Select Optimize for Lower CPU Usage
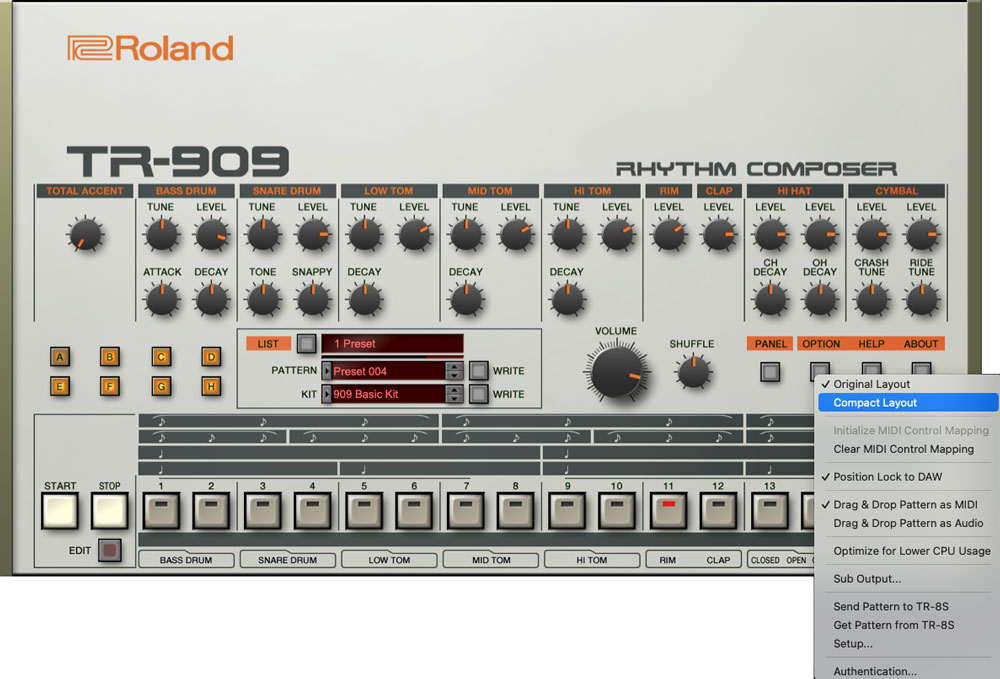 pos(908,551)
